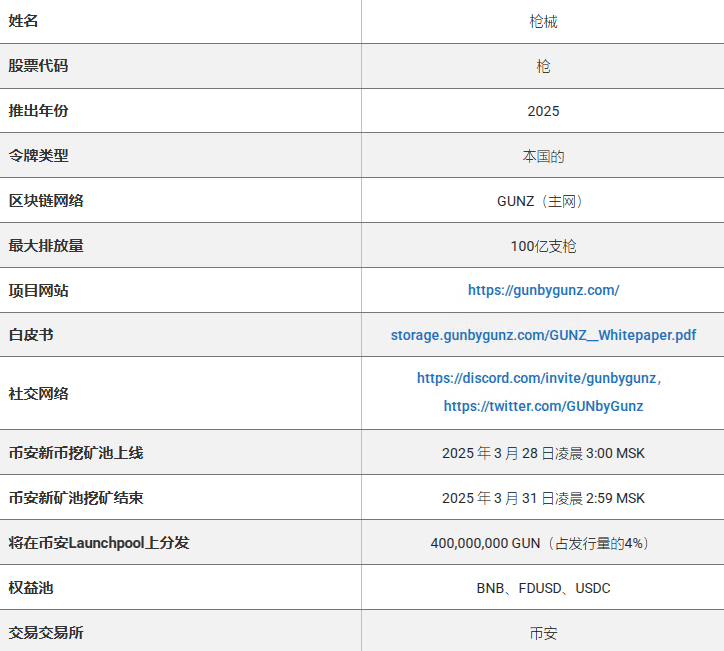
Task: Open the twitter.com/GUNbyGunz link
Action: (543, 406)
